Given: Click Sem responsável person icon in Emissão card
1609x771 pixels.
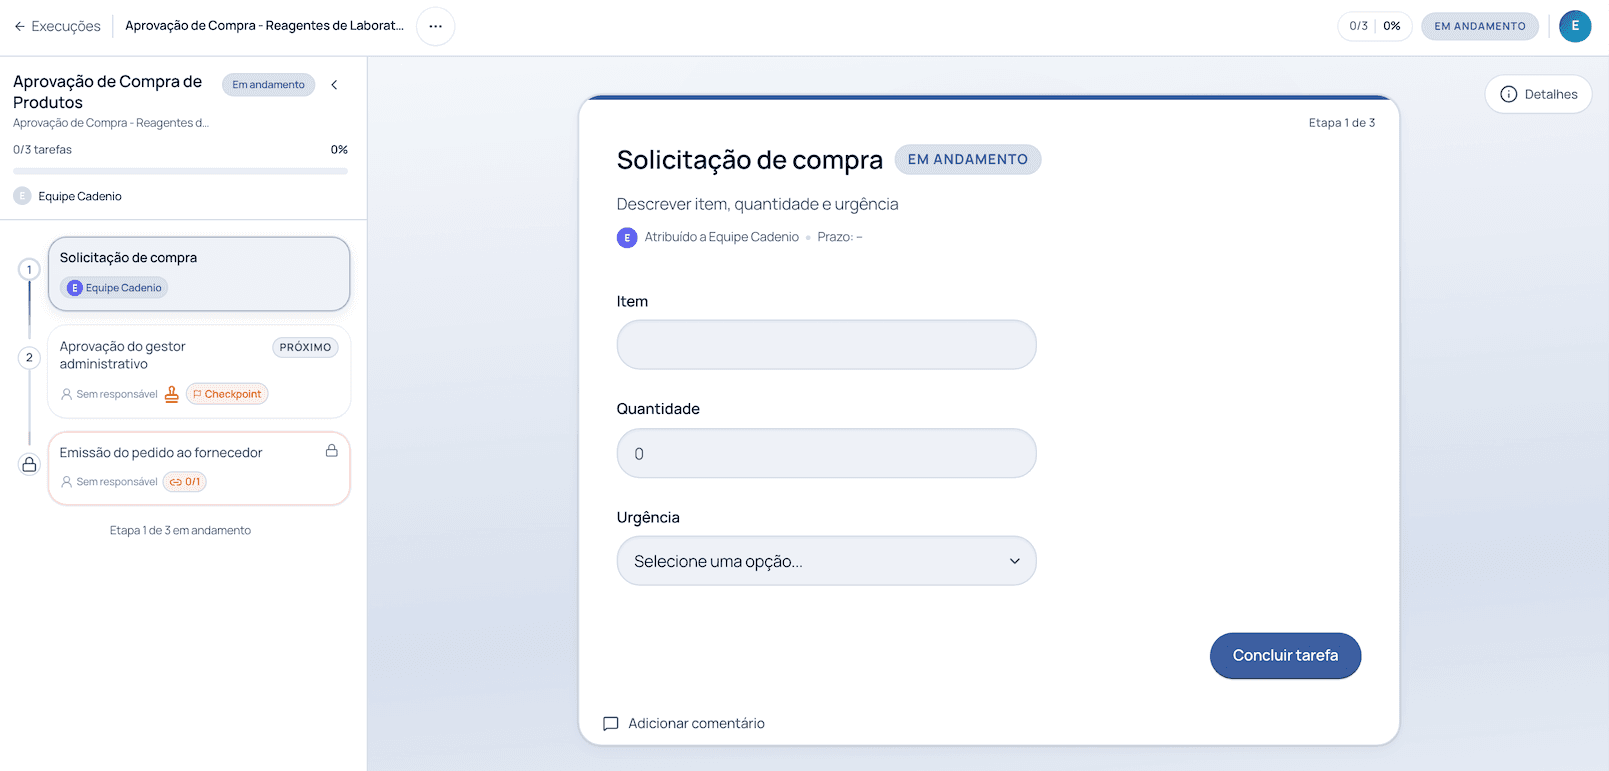Looking at the screenshot, I should tap(67, 482).
